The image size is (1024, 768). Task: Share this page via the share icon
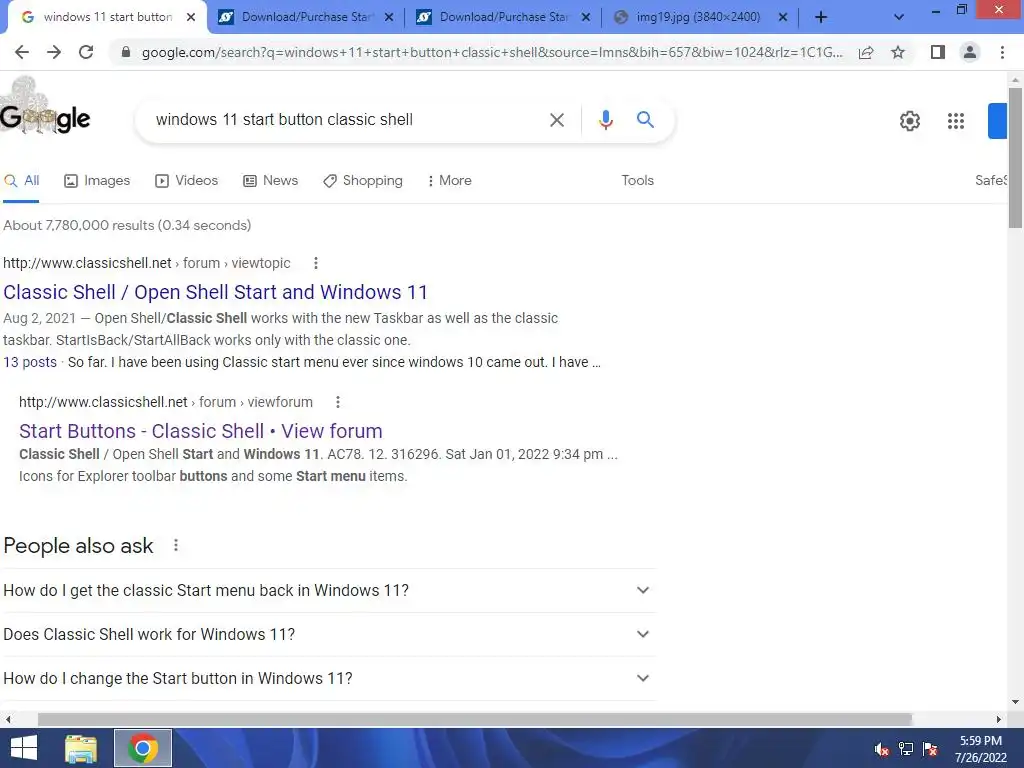pyautogui.click(x=866, y=52)
